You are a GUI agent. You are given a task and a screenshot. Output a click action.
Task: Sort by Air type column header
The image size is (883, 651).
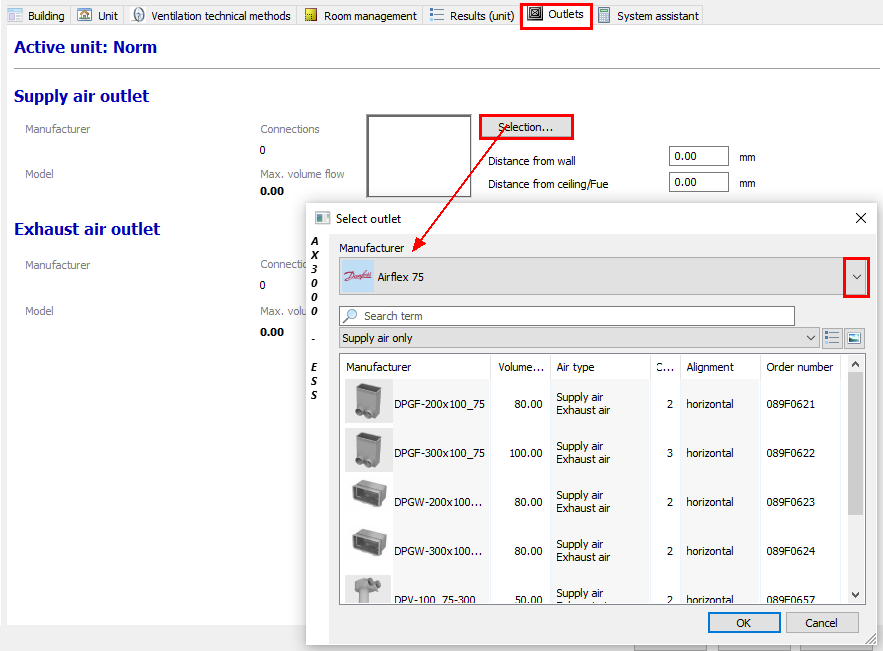point(600,367)
